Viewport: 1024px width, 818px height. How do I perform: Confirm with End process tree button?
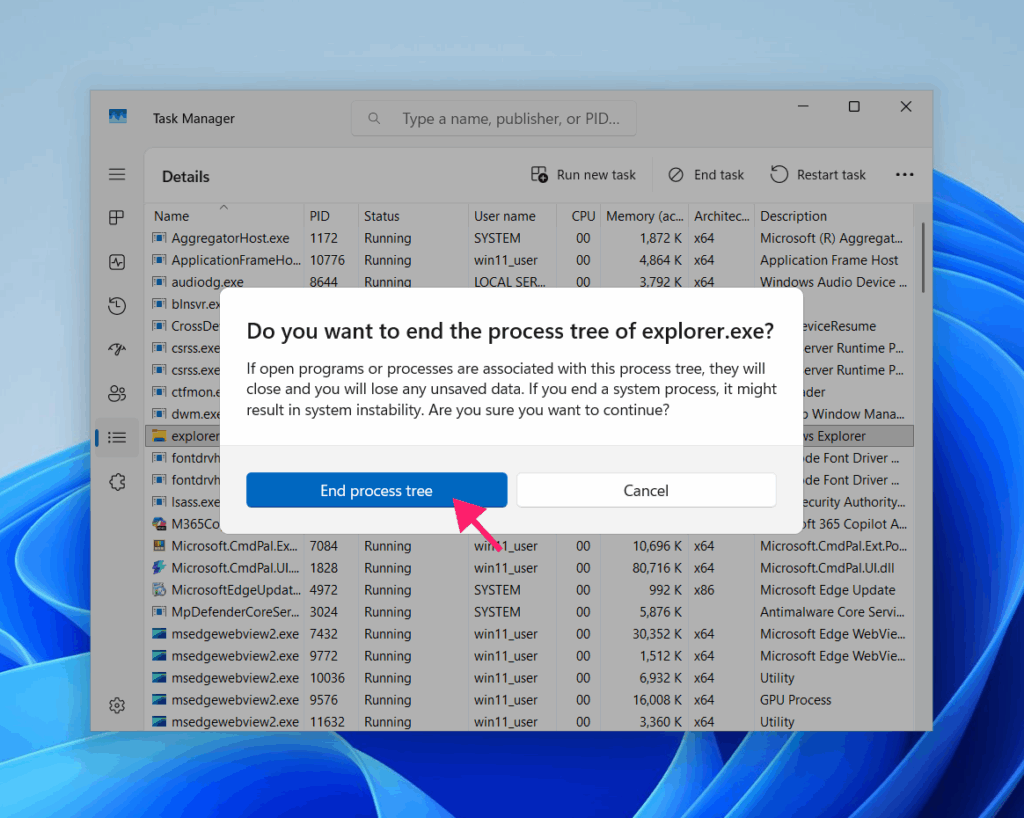click(376, 490)
